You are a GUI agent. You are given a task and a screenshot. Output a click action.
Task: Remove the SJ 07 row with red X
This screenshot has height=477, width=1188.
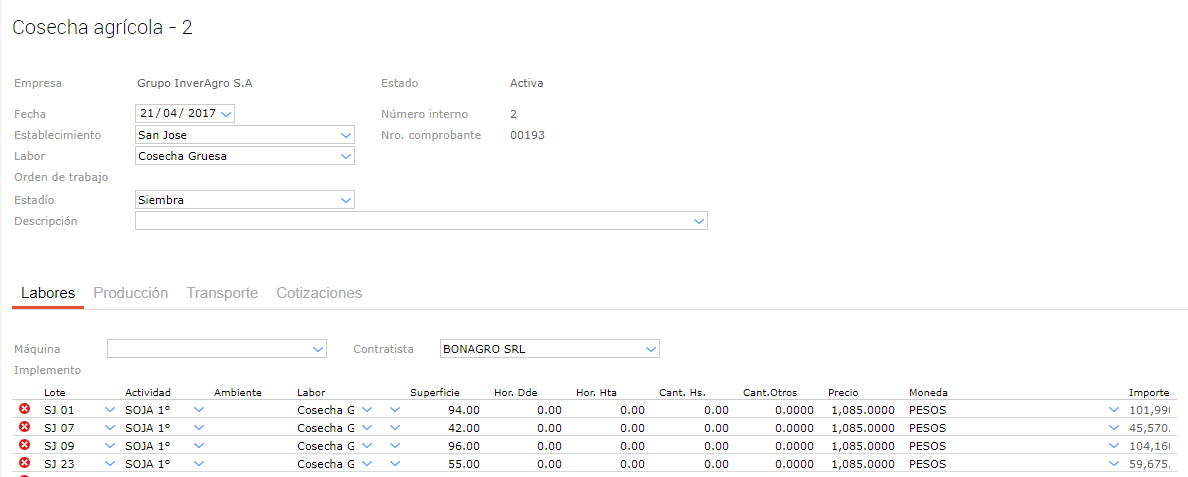(x=25, y=427)
